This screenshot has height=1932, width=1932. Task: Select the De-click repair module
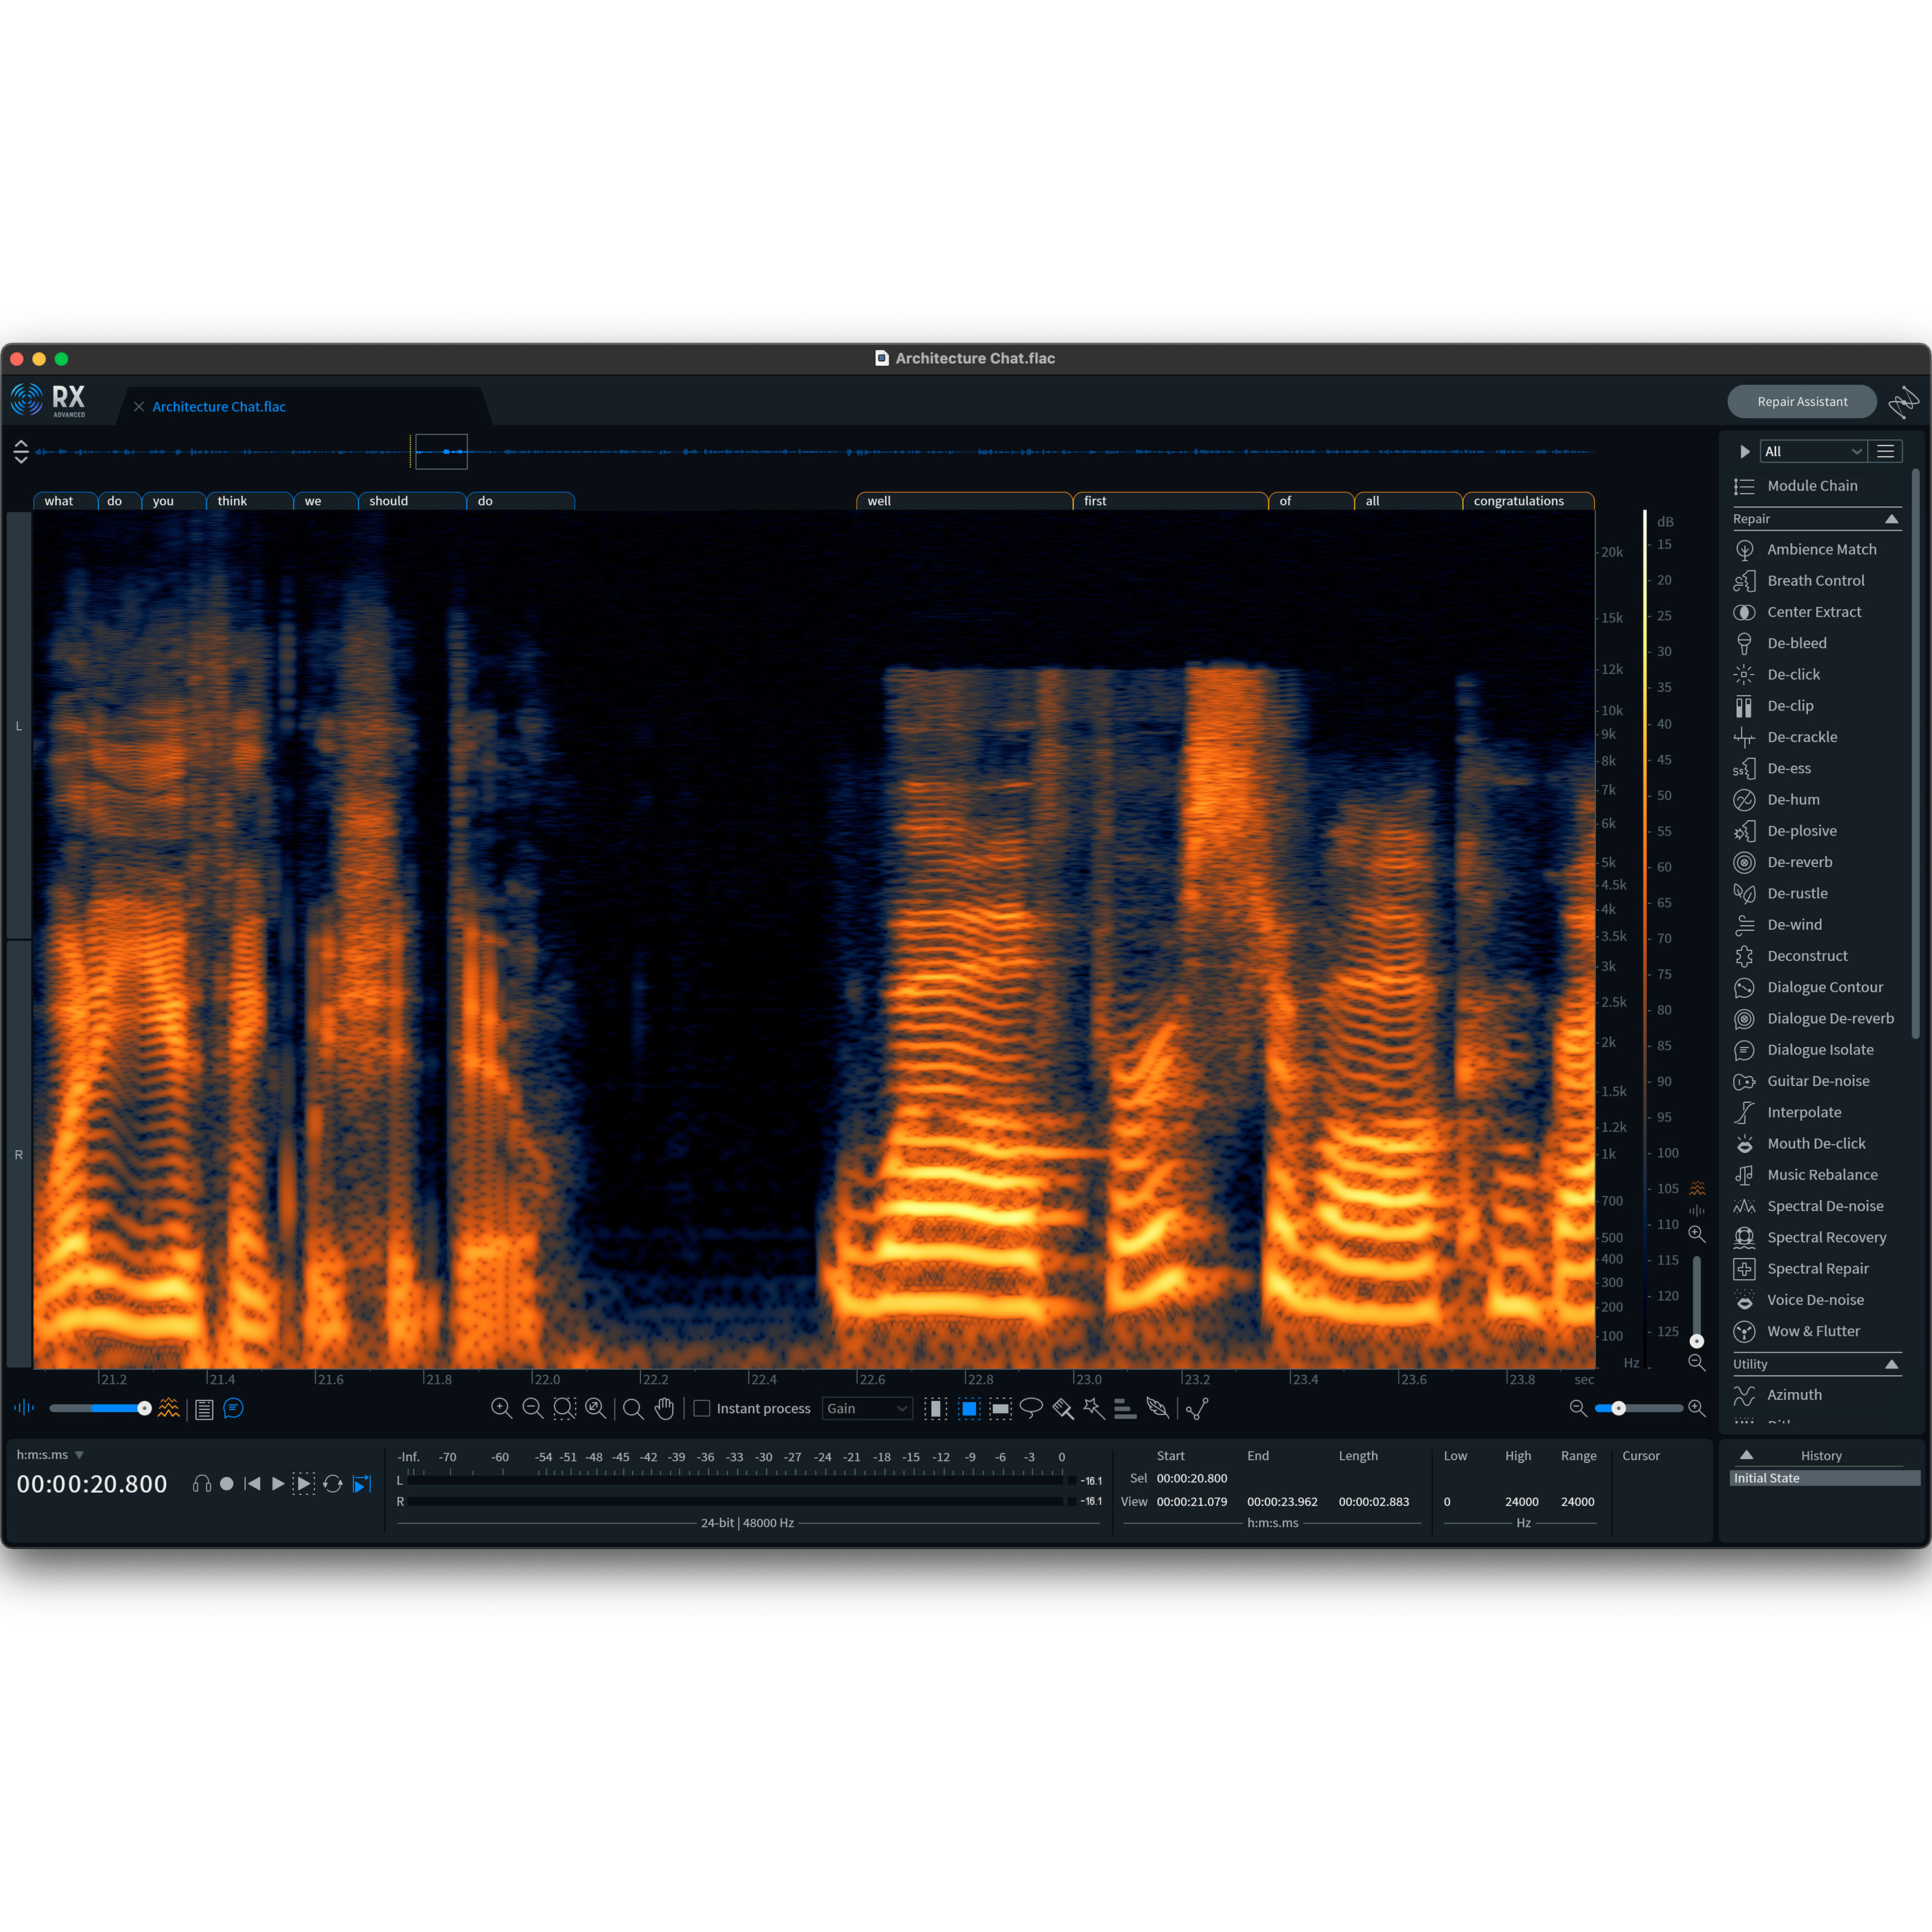coord(1793,674)
